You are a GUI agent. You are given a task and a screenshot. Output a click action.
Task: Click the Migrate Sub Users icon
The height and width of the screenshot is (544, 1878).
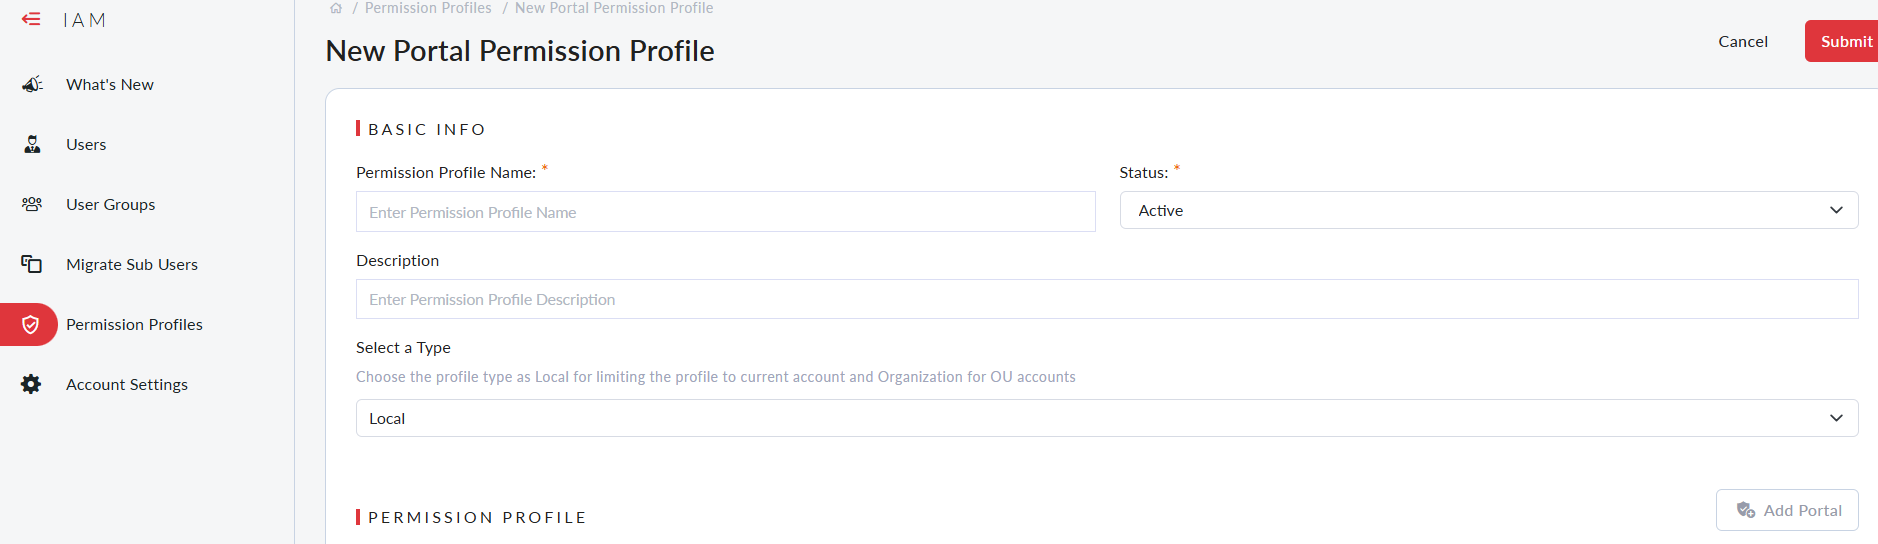point(32,264)
